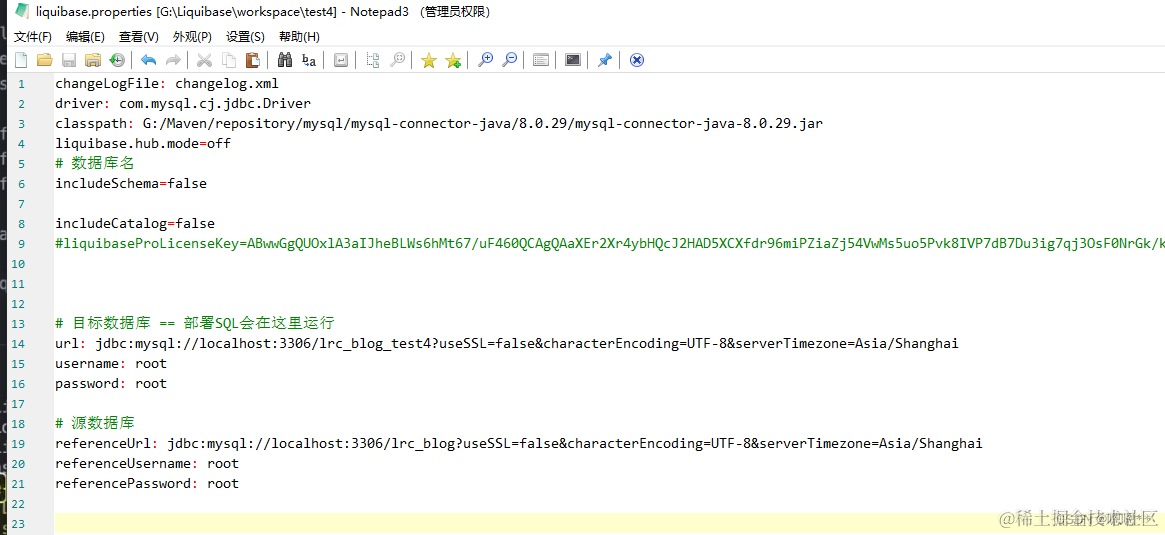Place cursor on highlighted empty line 23
Screen dimensions: 1165x535
(x=609, y=523)
